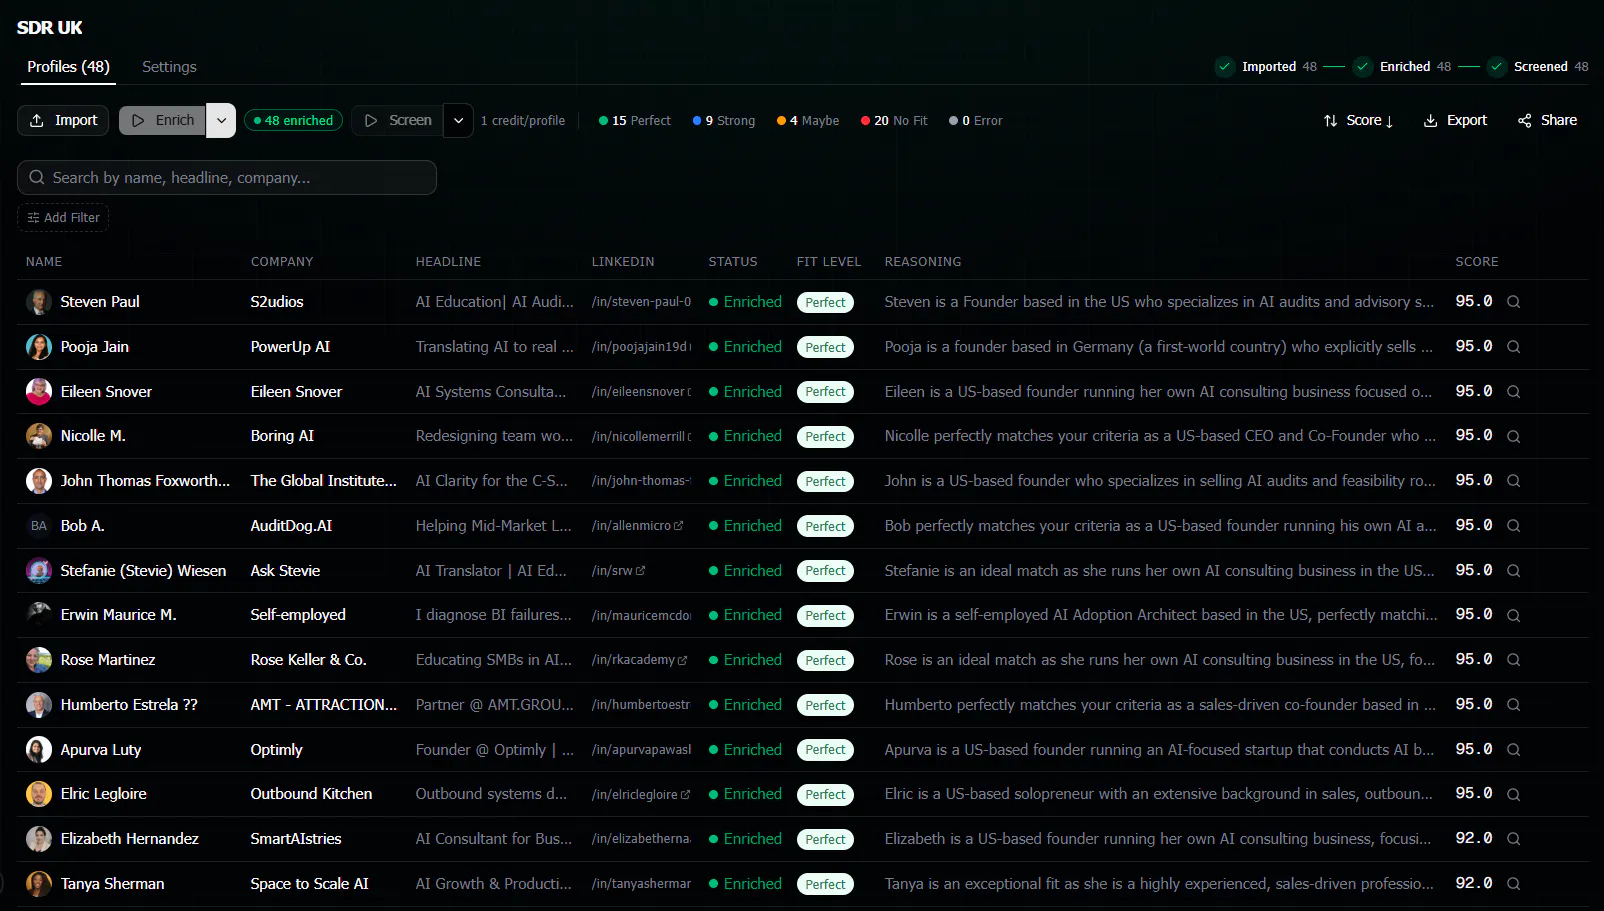Click Add Filter button
Viewport: 1604px width, 911px height.
(63, 218)
